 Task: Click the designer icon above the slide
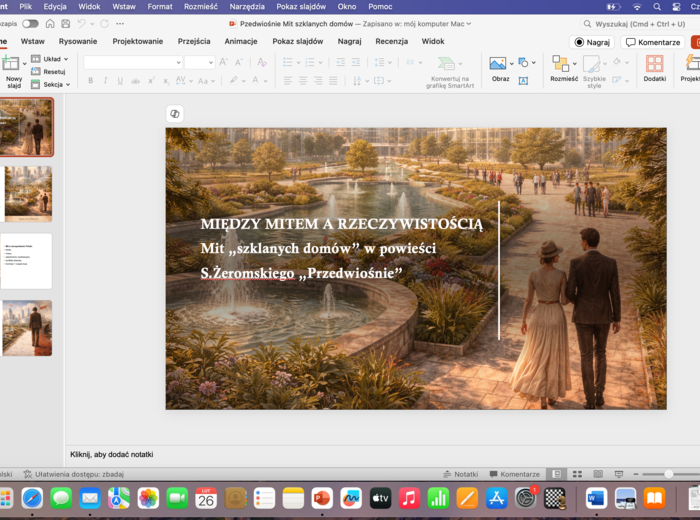tap(175, 114)
